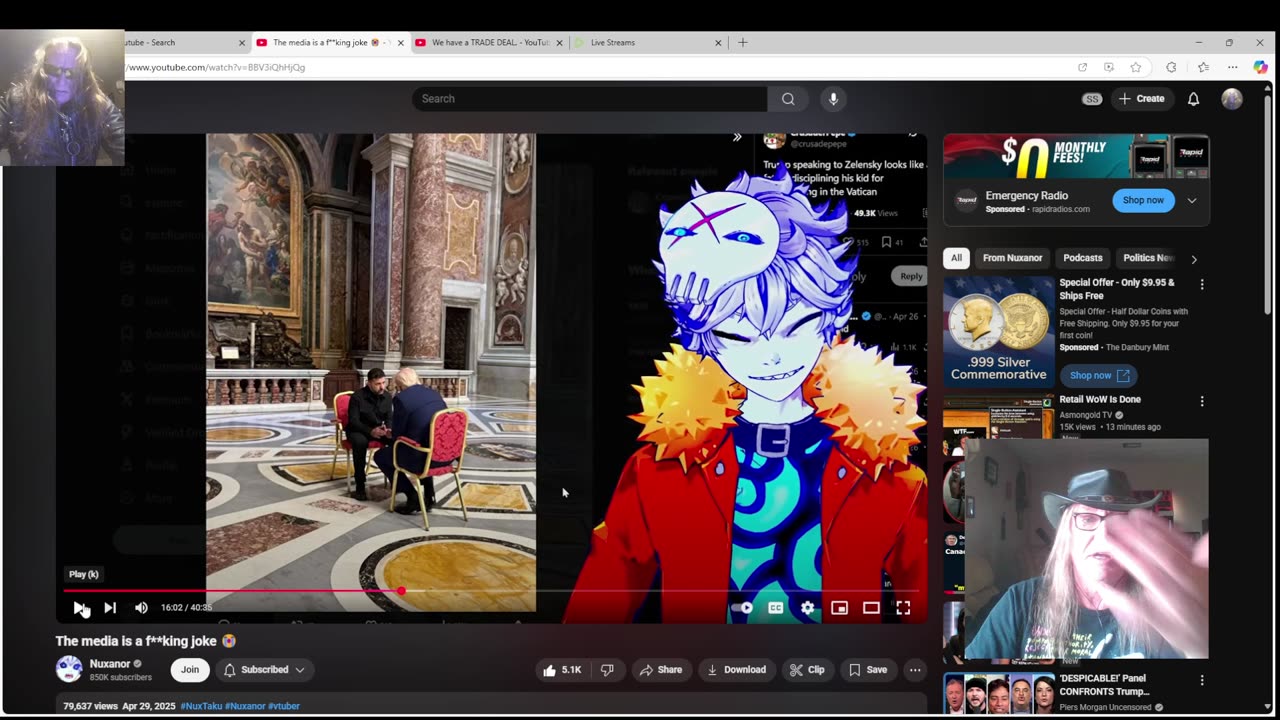Select the Podcasts chip
This screenshot has height=720, width=1280.
1083,258
